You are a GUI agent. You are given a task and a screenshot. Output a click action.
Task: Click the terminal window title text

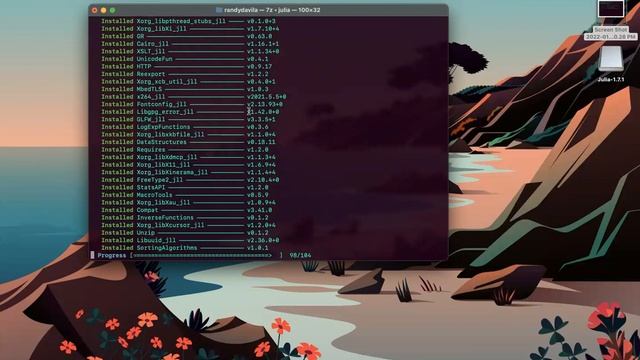coord(272,10)
